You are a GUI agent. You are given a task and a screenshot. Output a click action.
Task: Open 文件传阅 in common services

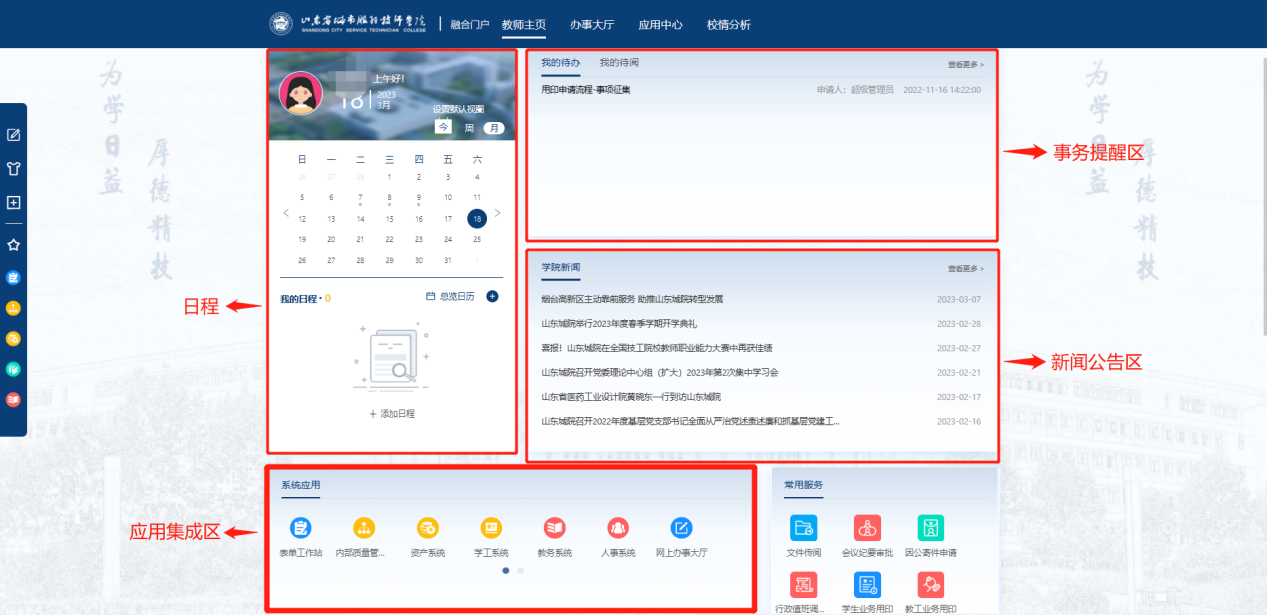tap(803, 528)
